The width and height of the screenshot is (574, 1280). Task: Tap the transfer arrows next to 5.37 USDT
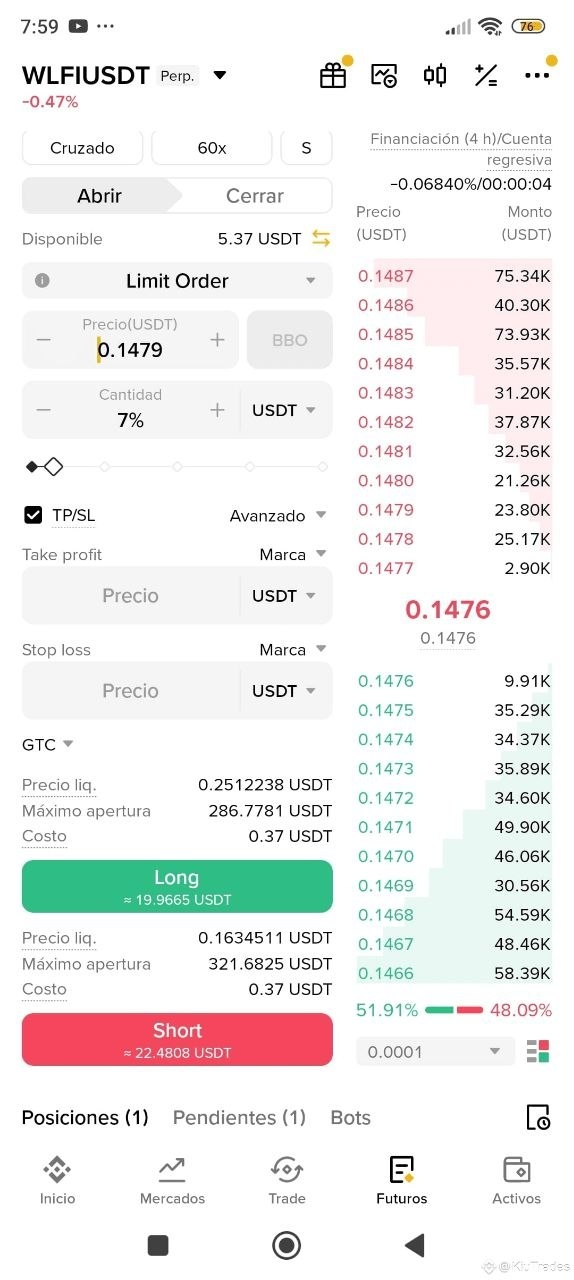[321, 238]
